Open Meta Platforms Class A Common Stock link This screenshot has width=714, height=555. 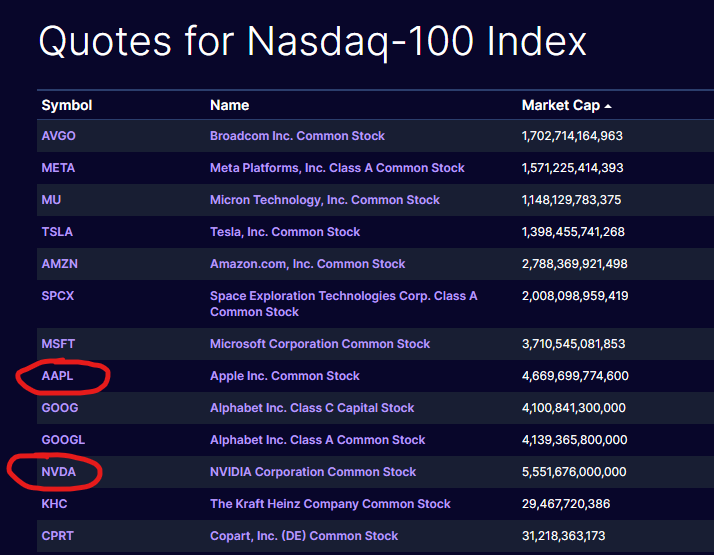pyautogui.click(x=337, y=168)
